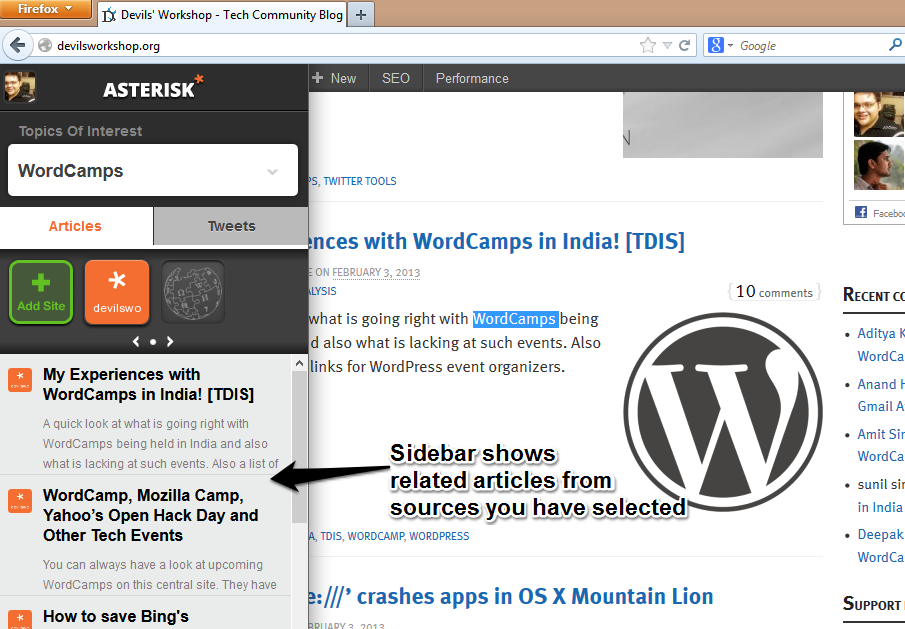Open the WordCamps in India! [TDIS] post title
905x629 pixels.
pos(496,241)
